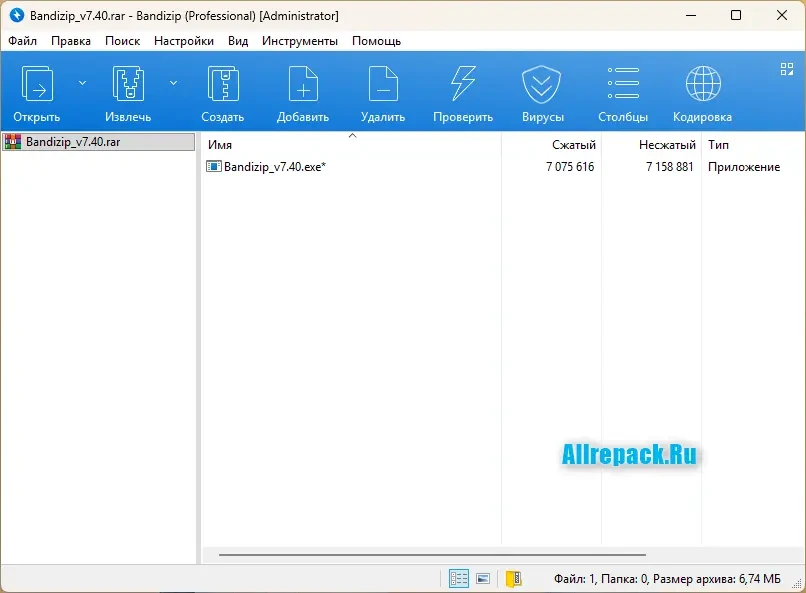
Task: Click the Открыть (Open) toolbar icon
Action: point(36,84)
